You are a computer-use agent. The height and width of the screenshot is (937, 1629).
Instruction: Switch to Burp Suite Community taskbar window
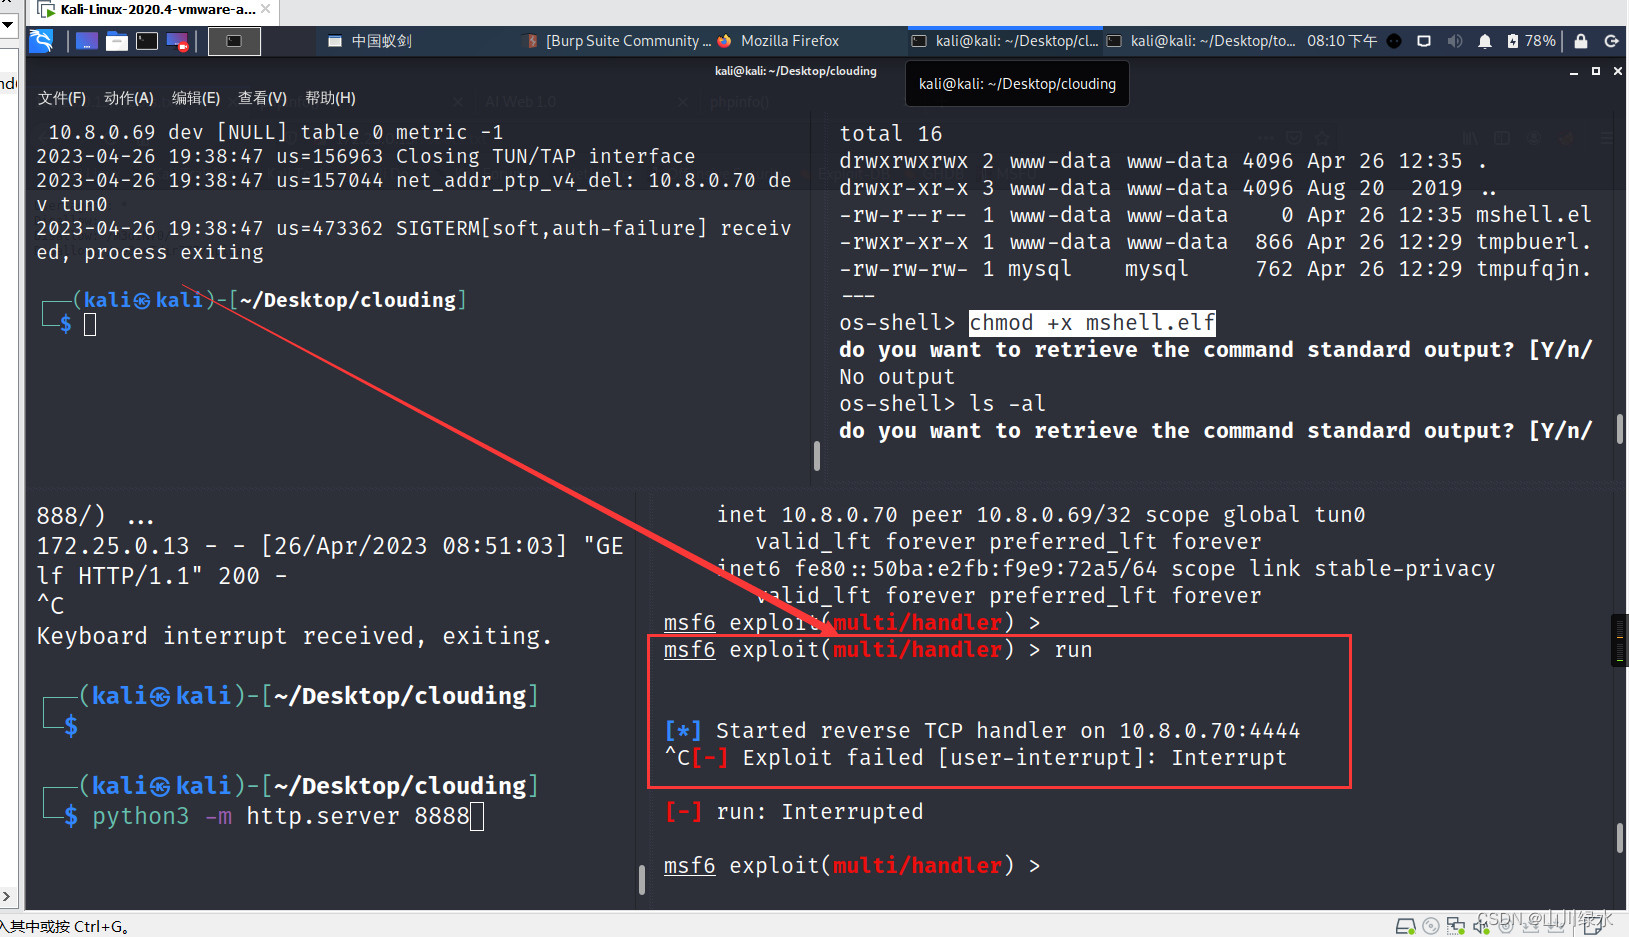tap(618, 41)
